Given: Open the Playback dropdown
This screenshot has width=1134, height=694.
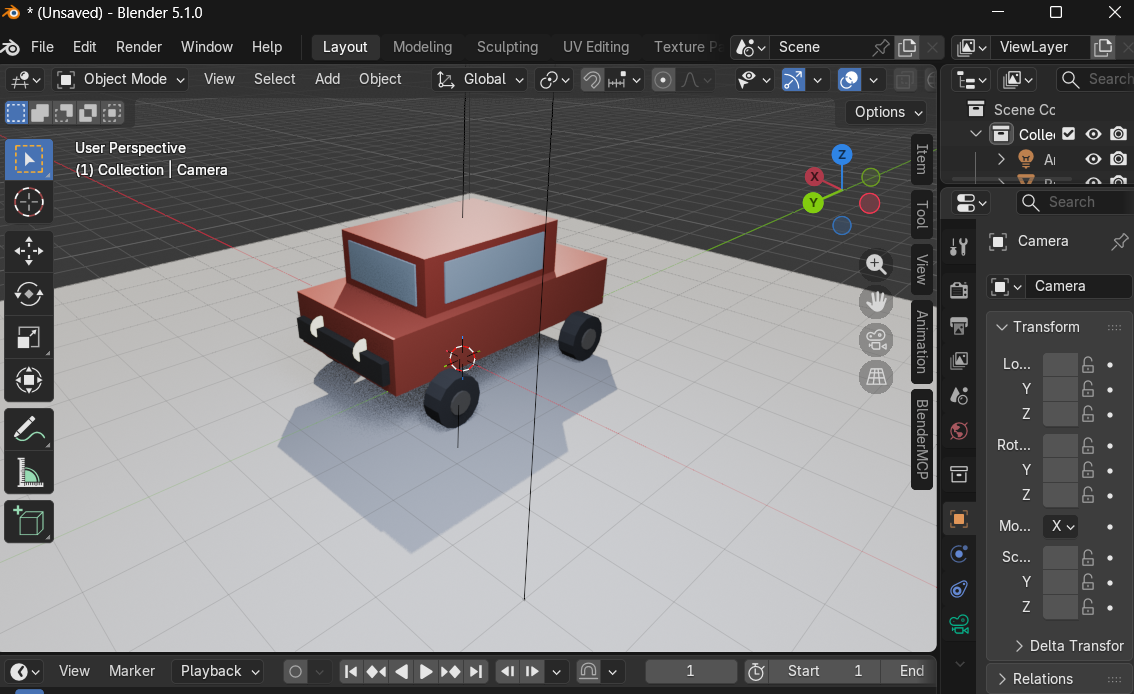Looking at the screenshot, I should tap(218, 672).
